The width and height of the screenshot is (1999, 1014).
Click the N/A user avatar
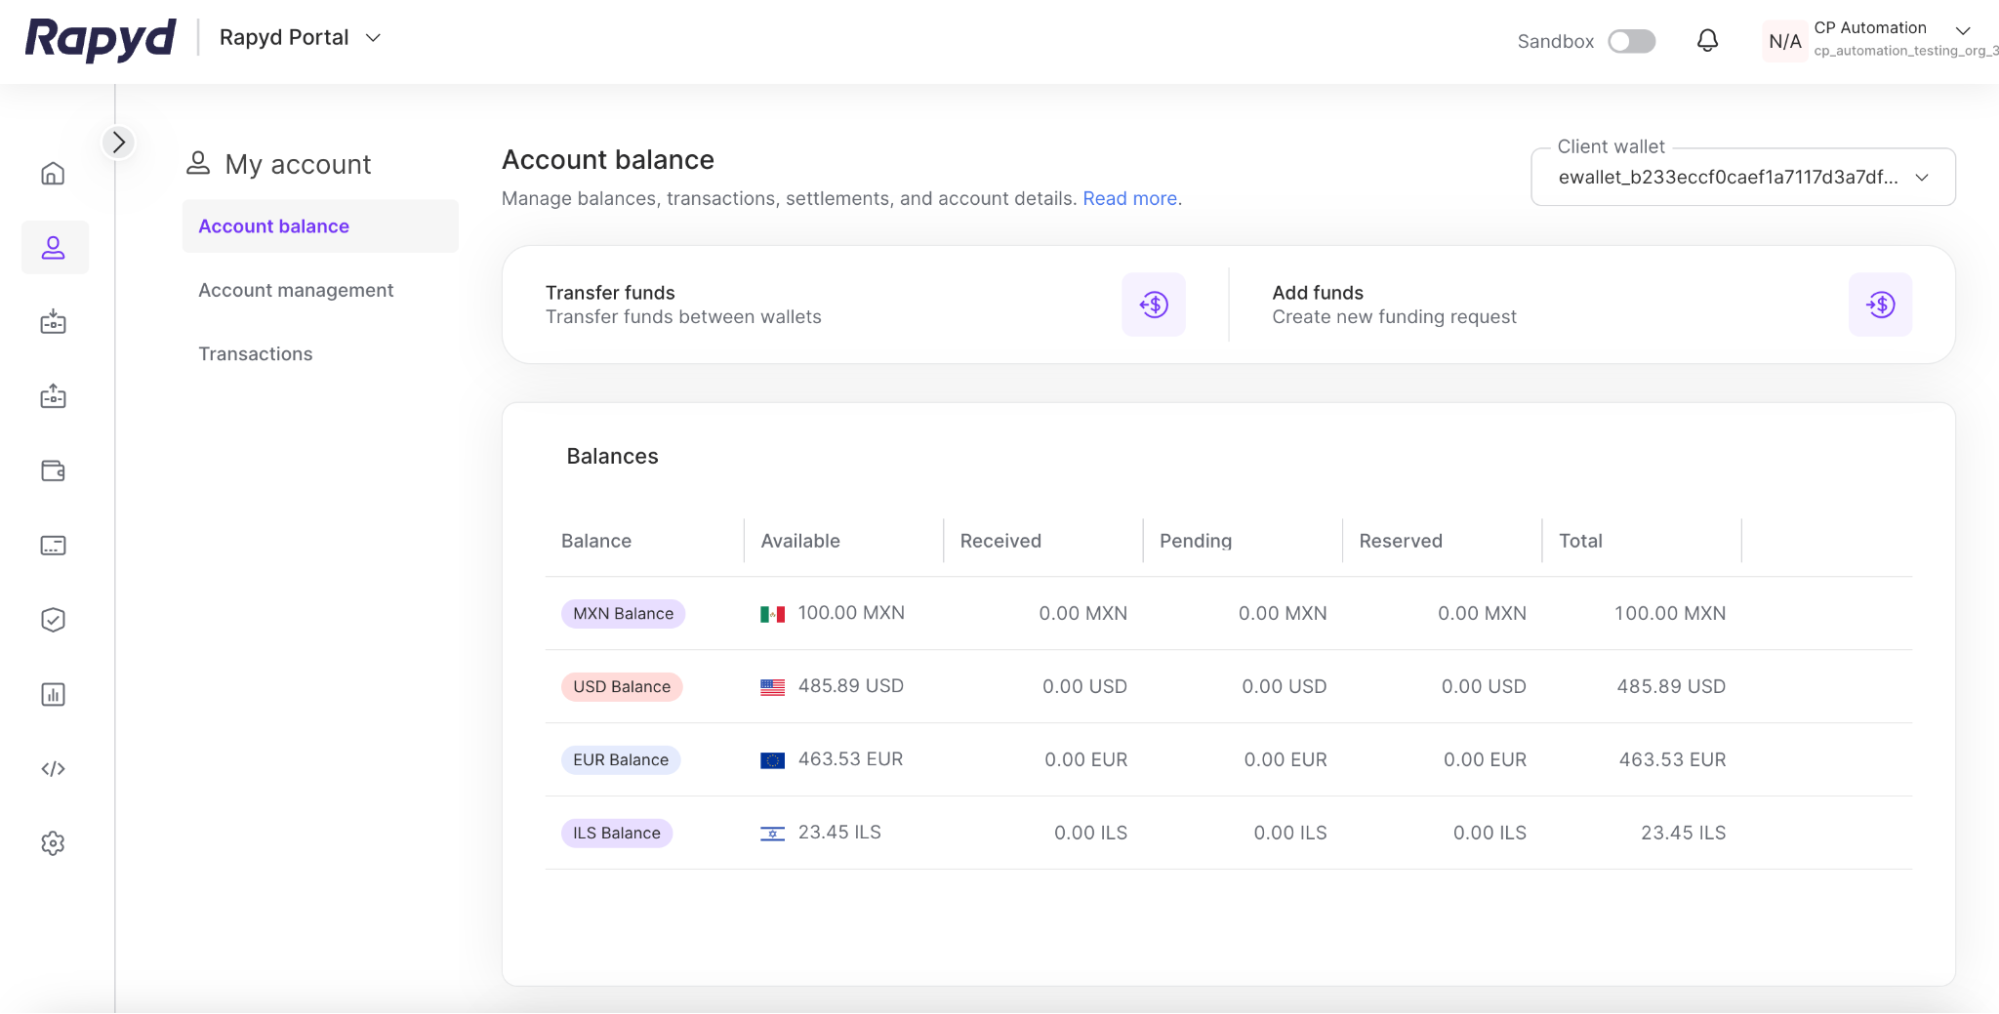click(x=1785, y=41)
